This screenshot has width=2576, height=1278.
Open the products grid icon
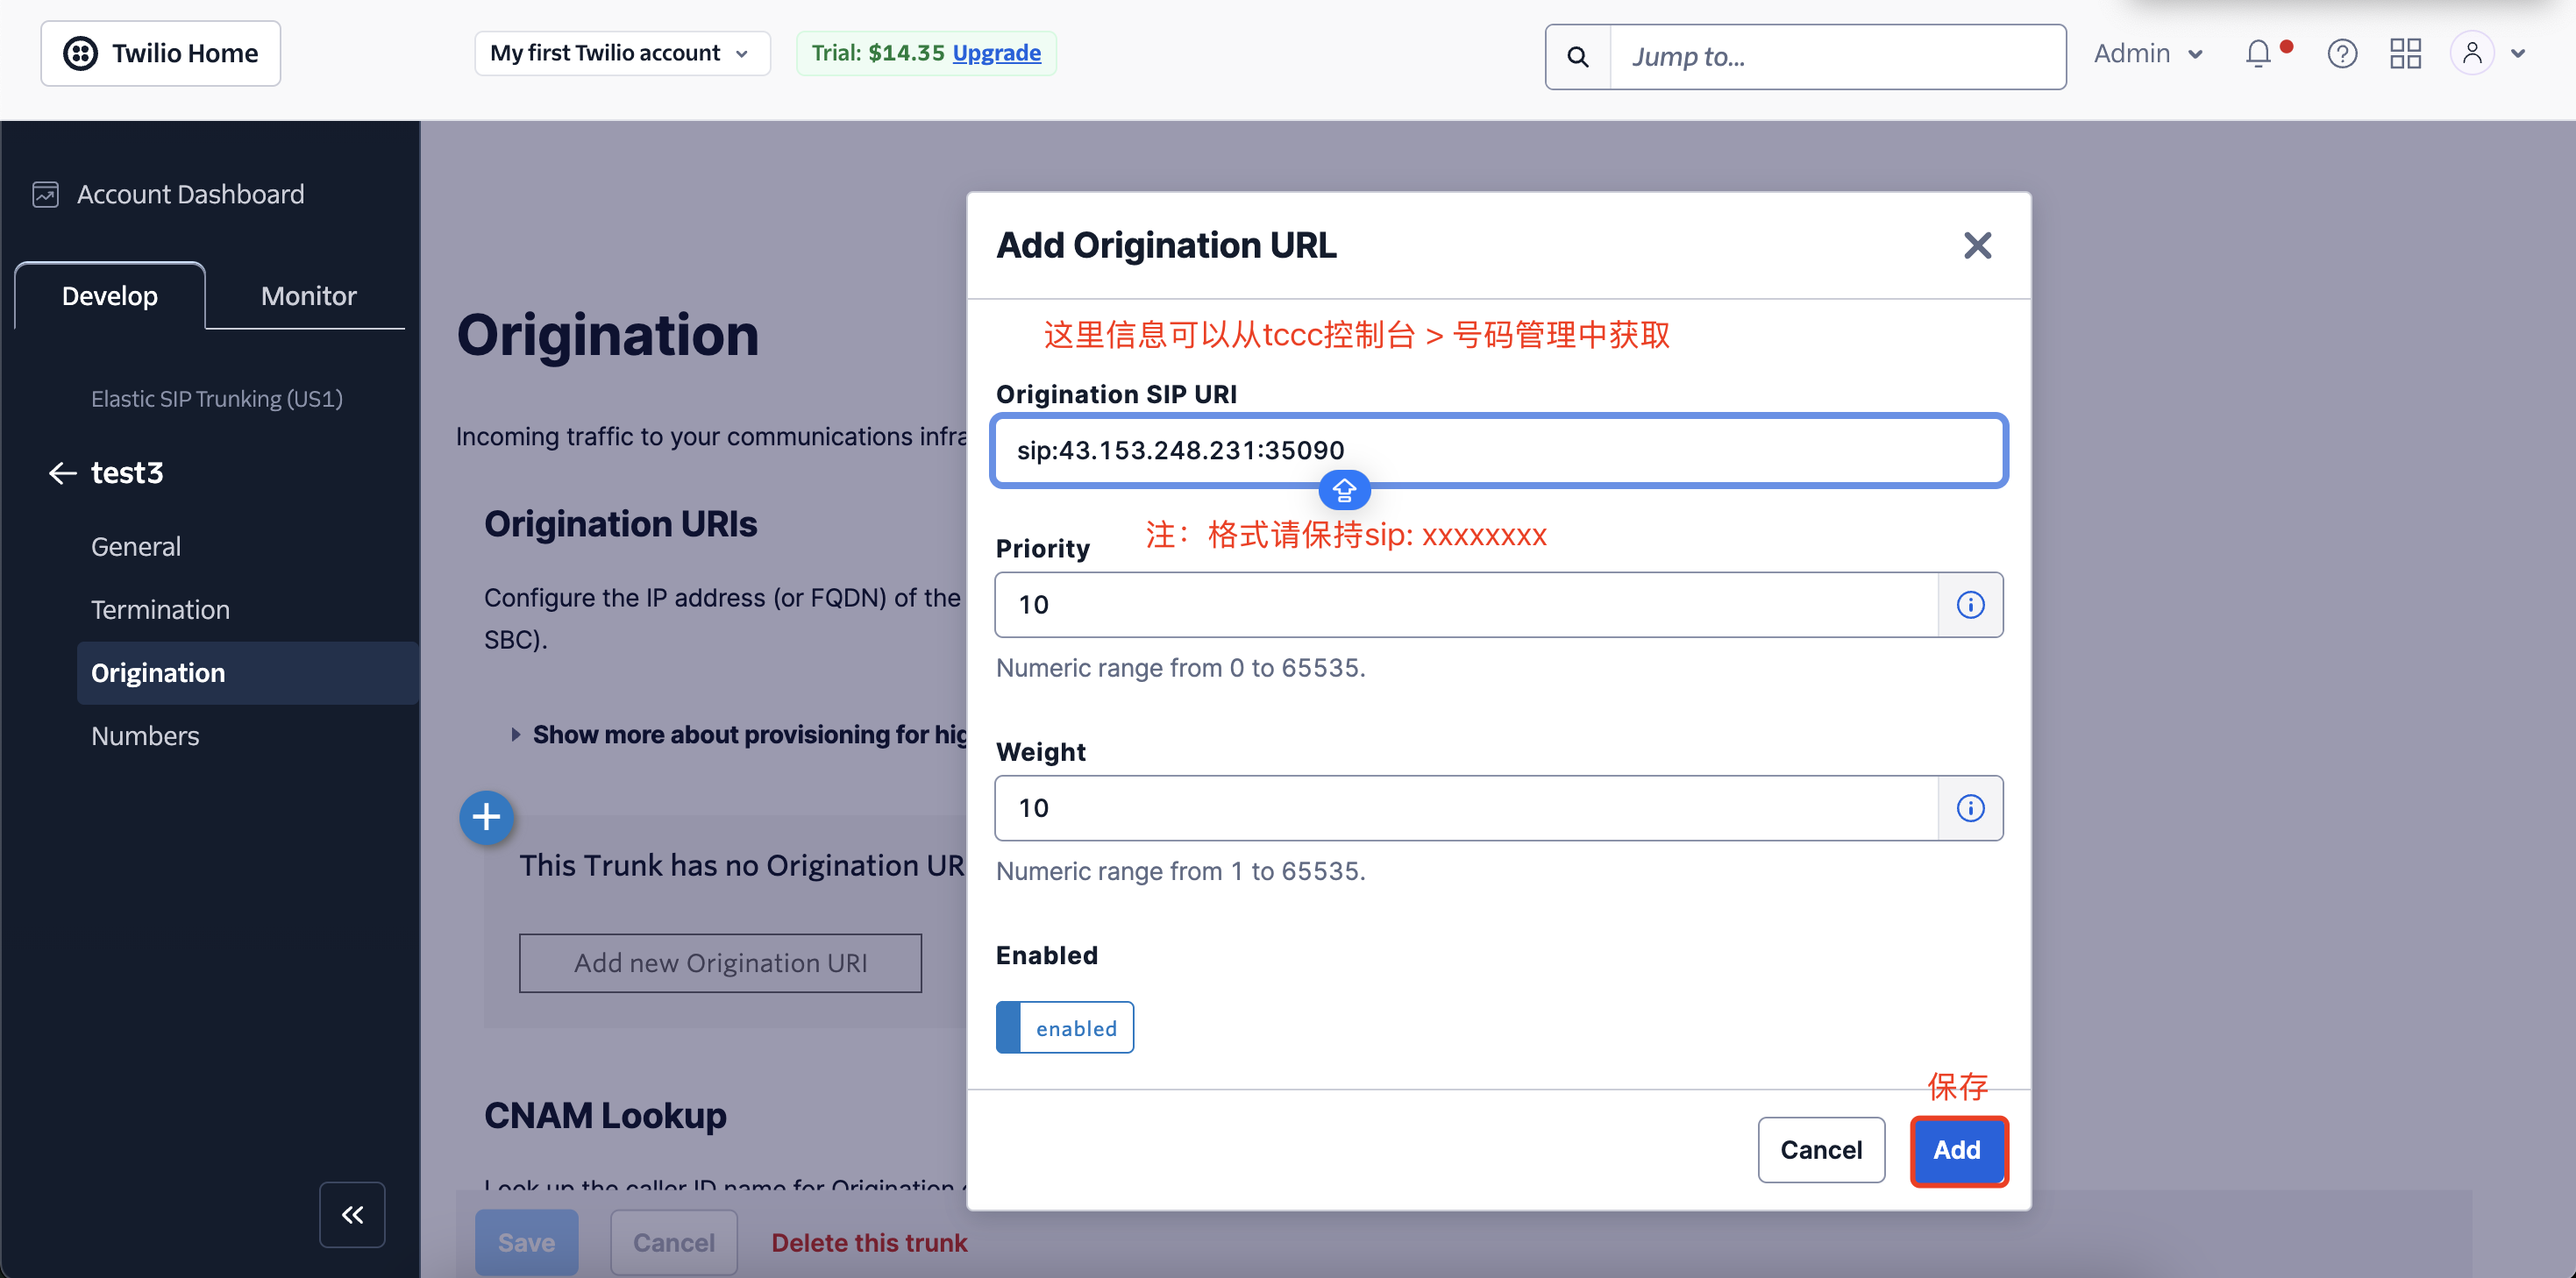[x=2405, y=53]
